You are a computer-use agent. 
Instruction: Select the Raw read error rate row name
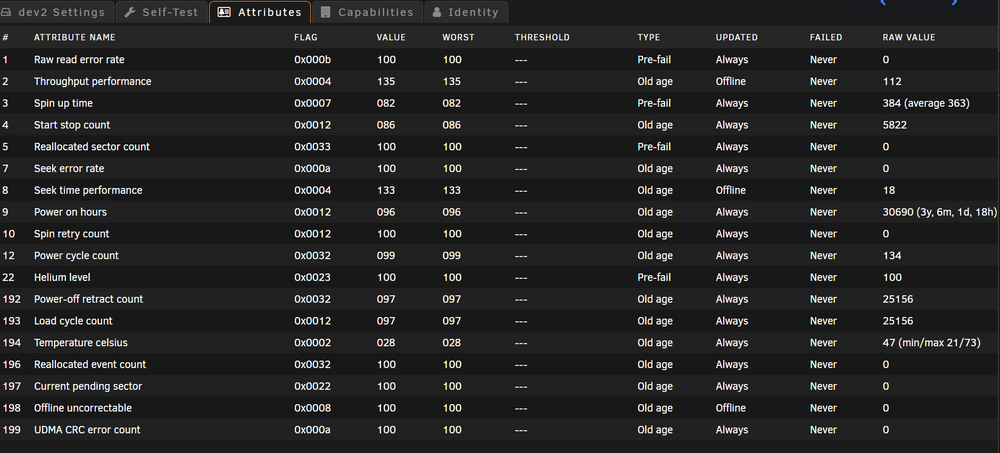79,60
